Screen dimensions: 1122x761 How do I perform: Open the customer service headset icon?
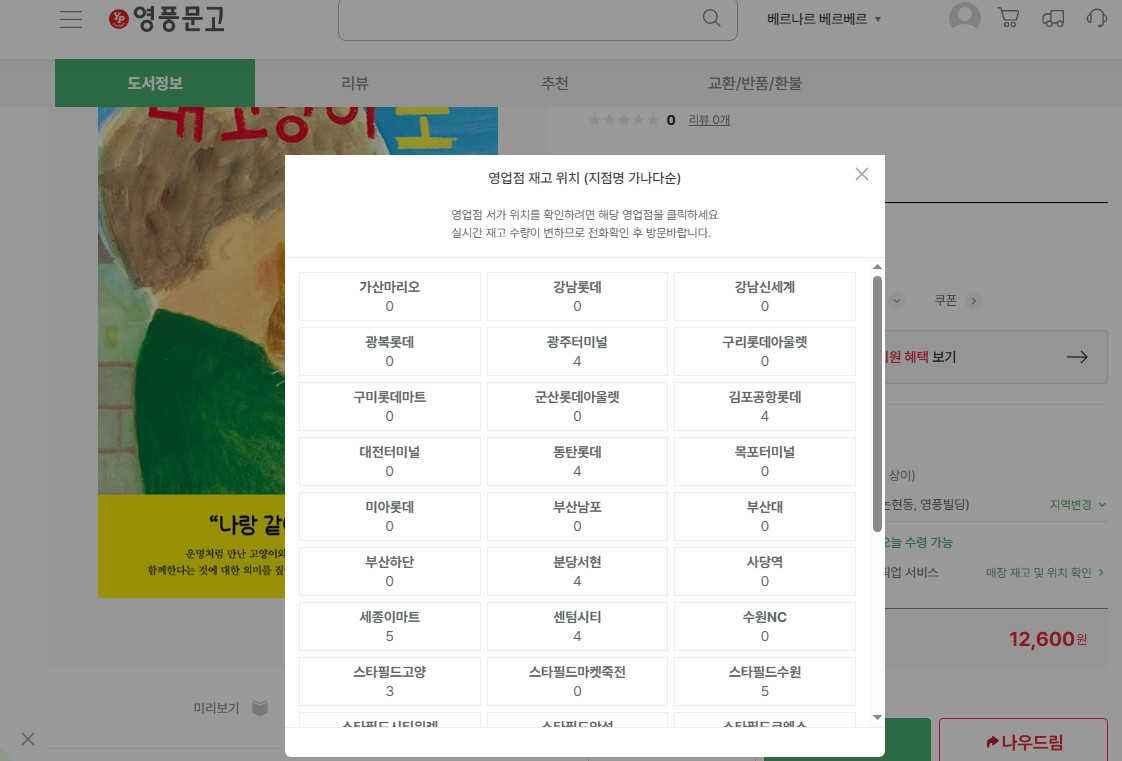[x=1096, y=17]
